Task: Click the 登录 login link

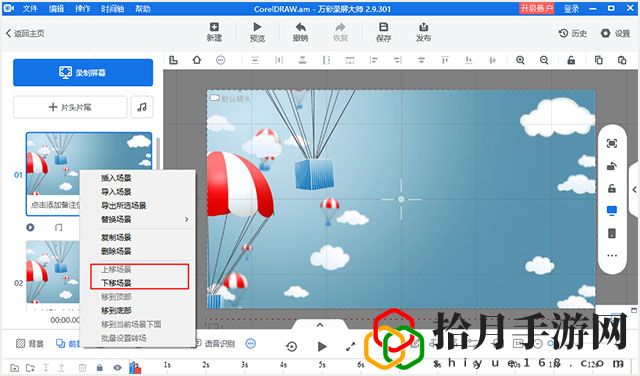Action: click(x=571, y=8)
